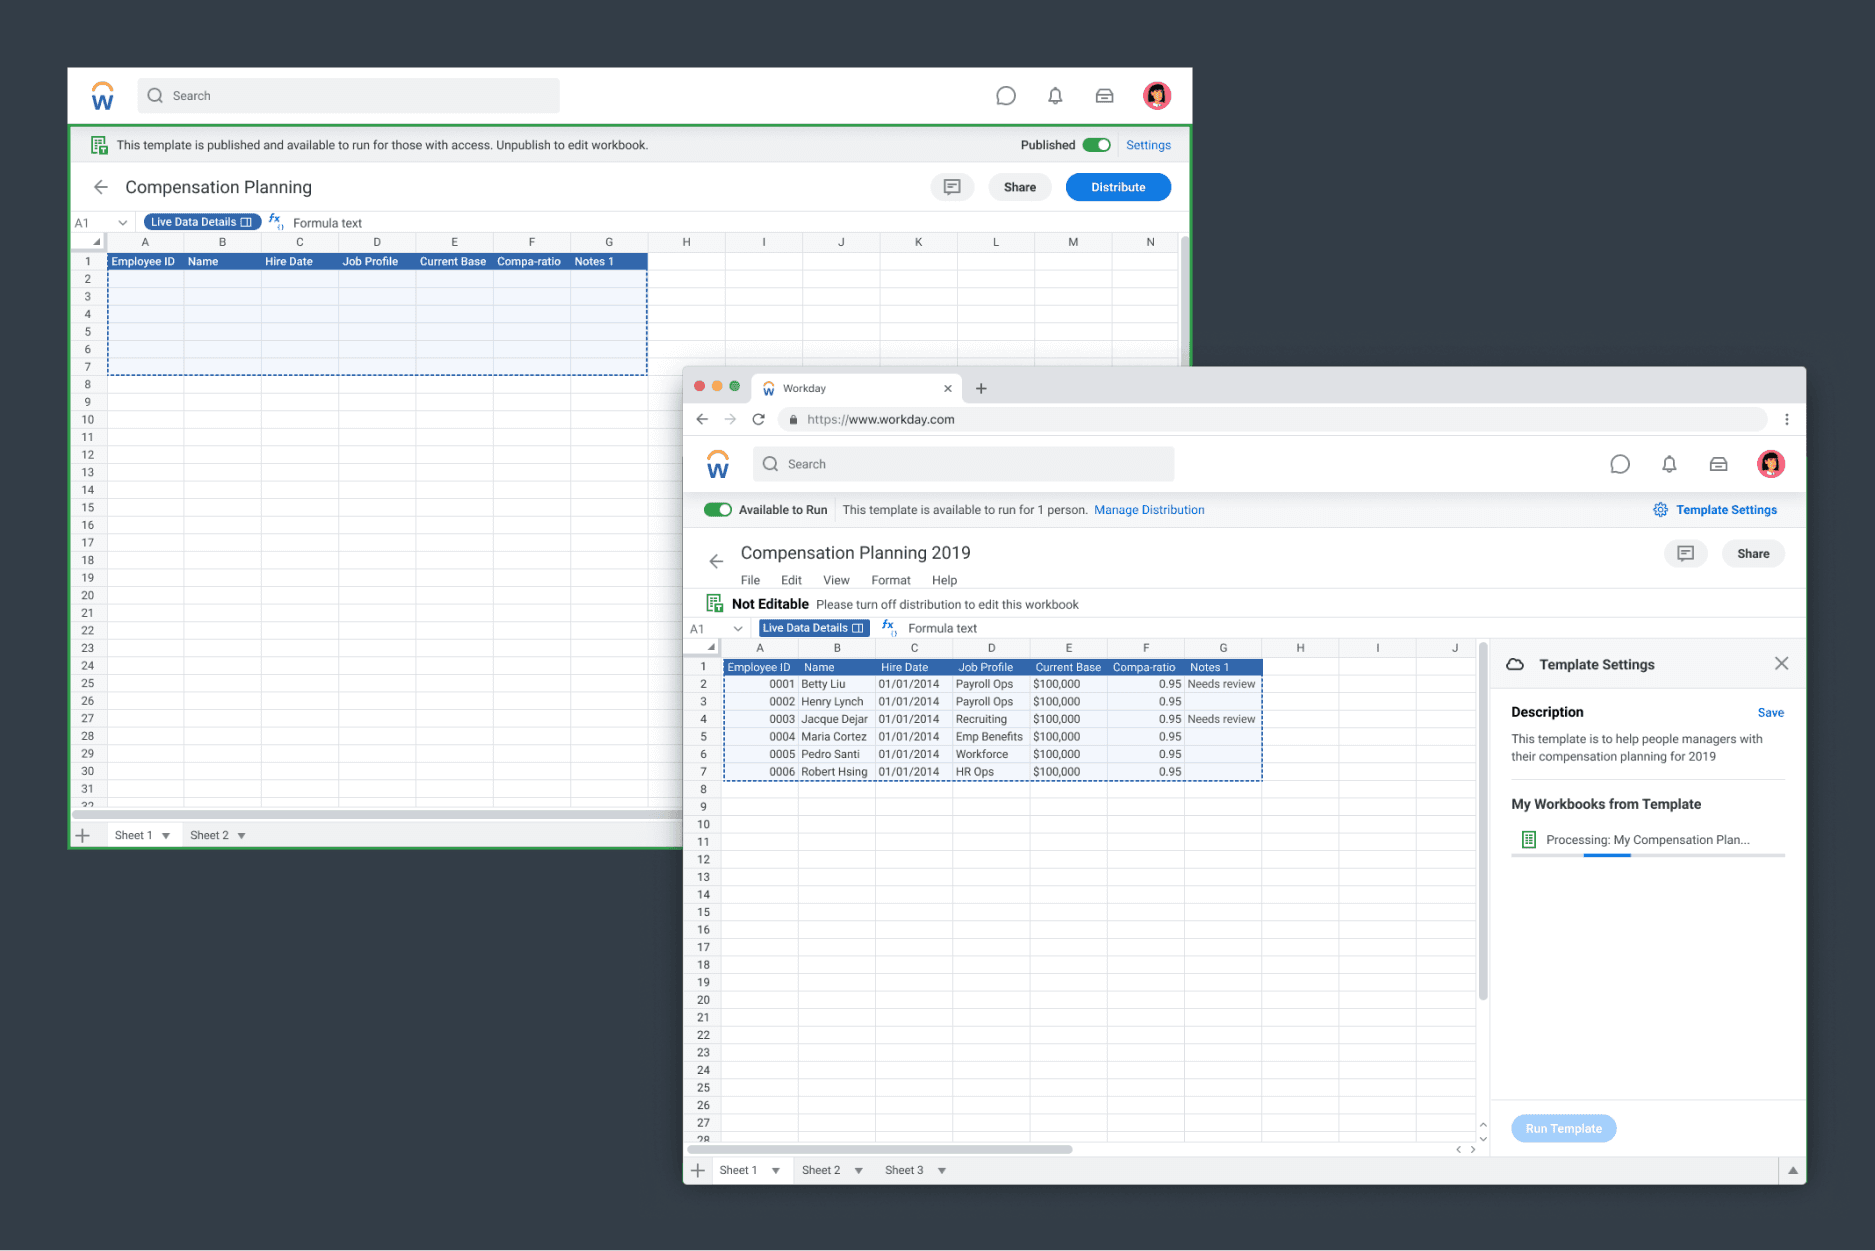Go back in browser history
This screenshot has height=1251, width=1875.
(x=702, y=419)
